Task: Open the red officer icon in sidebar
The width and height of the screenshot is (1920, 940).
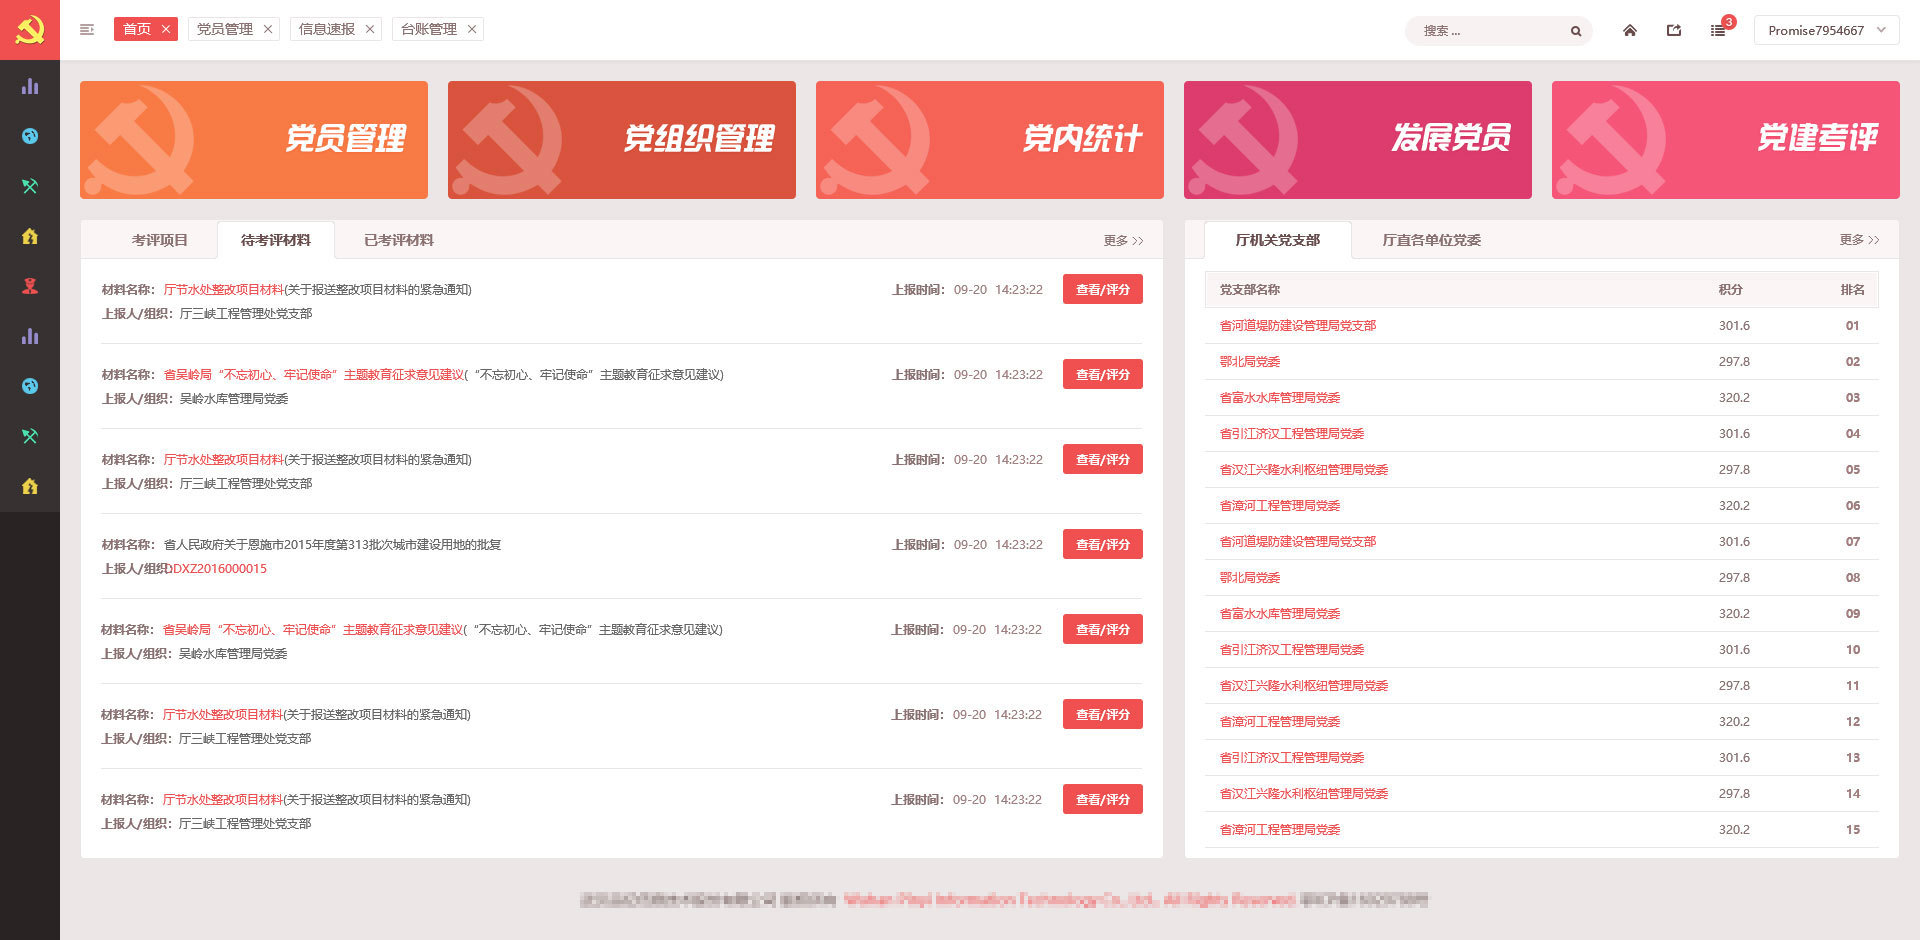Action: tap(30, 286)
